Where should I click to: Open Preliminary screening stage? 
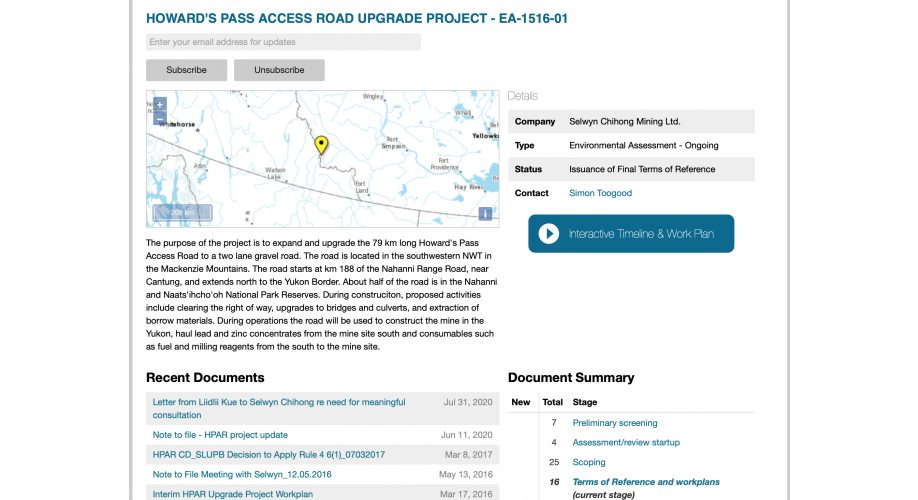point(615,423)
